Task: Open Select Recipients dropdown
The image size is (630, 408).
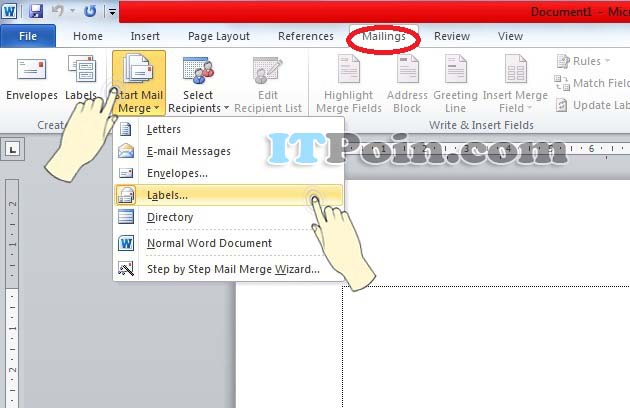Action: click(x=198, y=84)
